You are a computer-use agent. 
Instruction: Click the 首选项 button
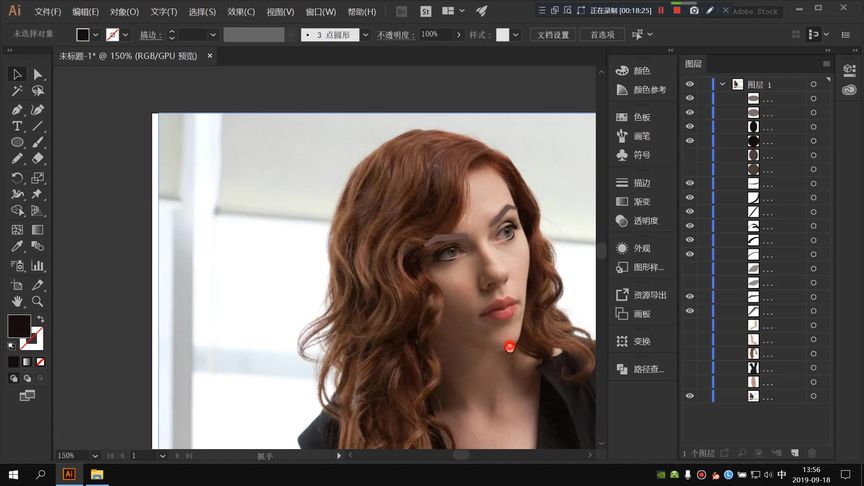602,34
